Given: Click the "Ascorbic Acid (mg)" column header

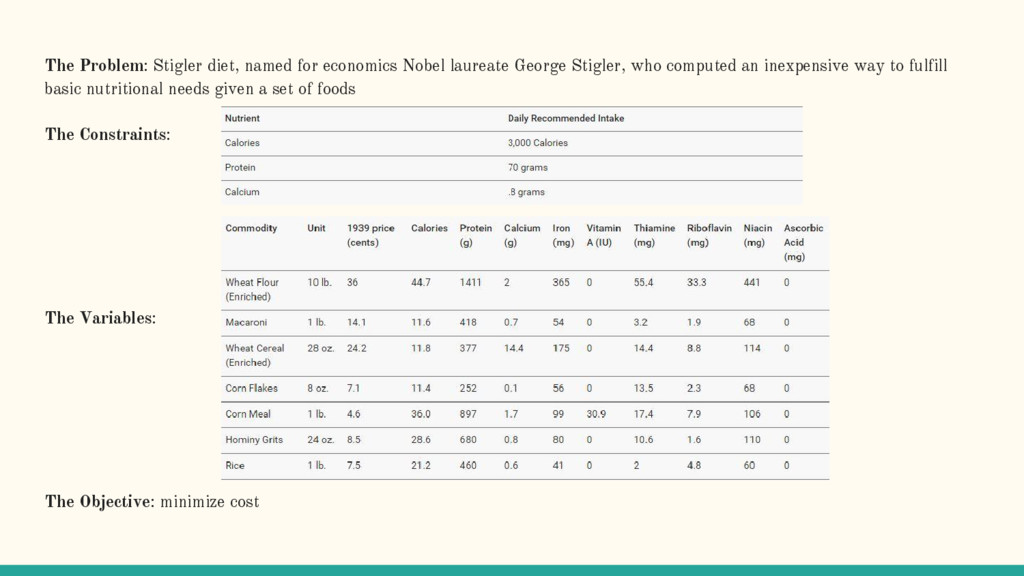Looking at the screenshot, I should 803,242.
